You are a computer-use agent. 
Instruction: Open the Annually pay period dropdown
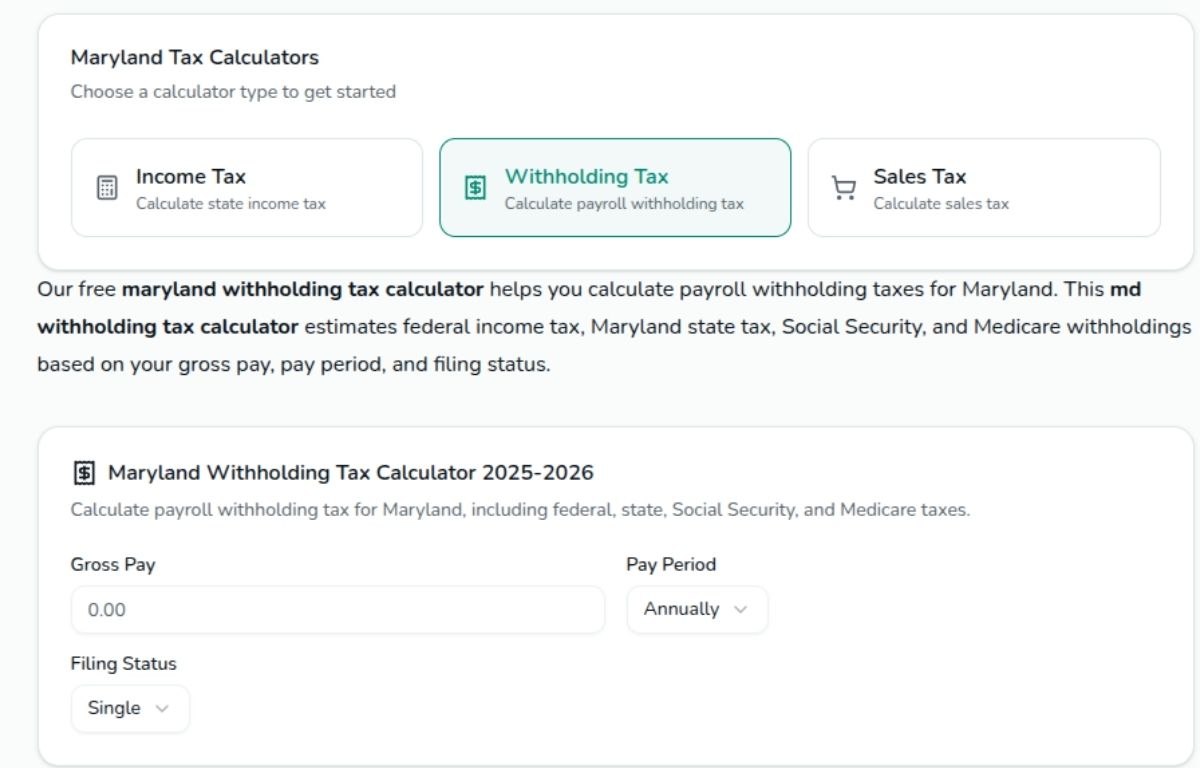coord(697,609)
